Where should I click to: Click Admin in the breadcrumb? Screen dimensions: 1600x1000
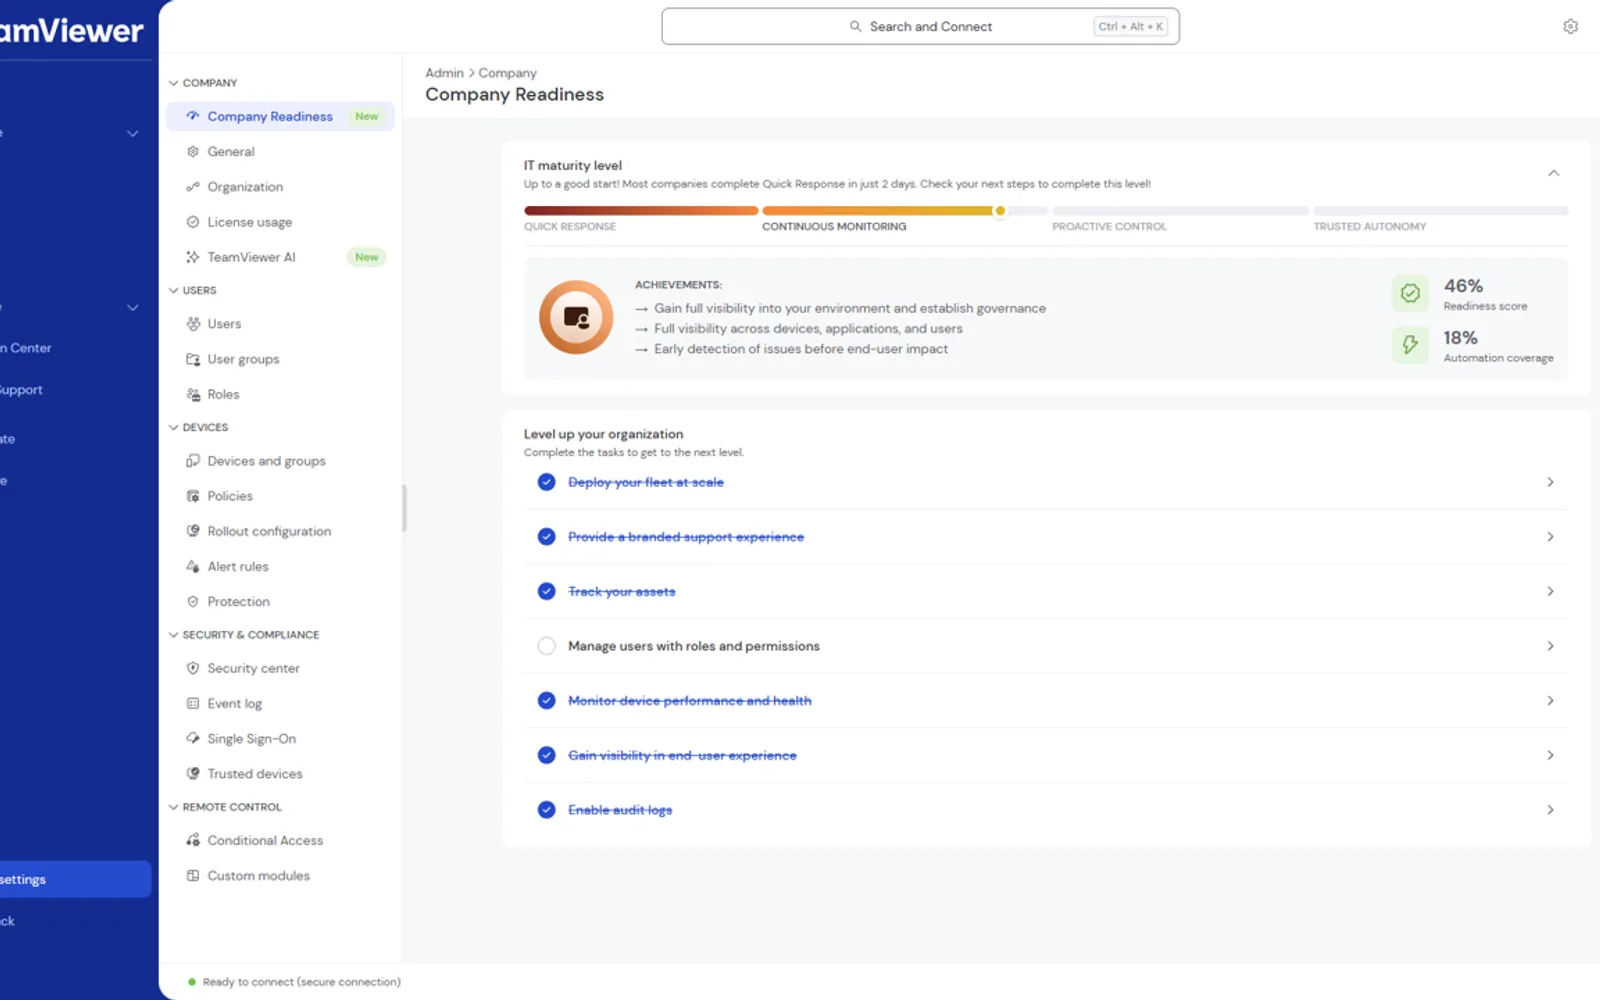(x=444, y=73)
